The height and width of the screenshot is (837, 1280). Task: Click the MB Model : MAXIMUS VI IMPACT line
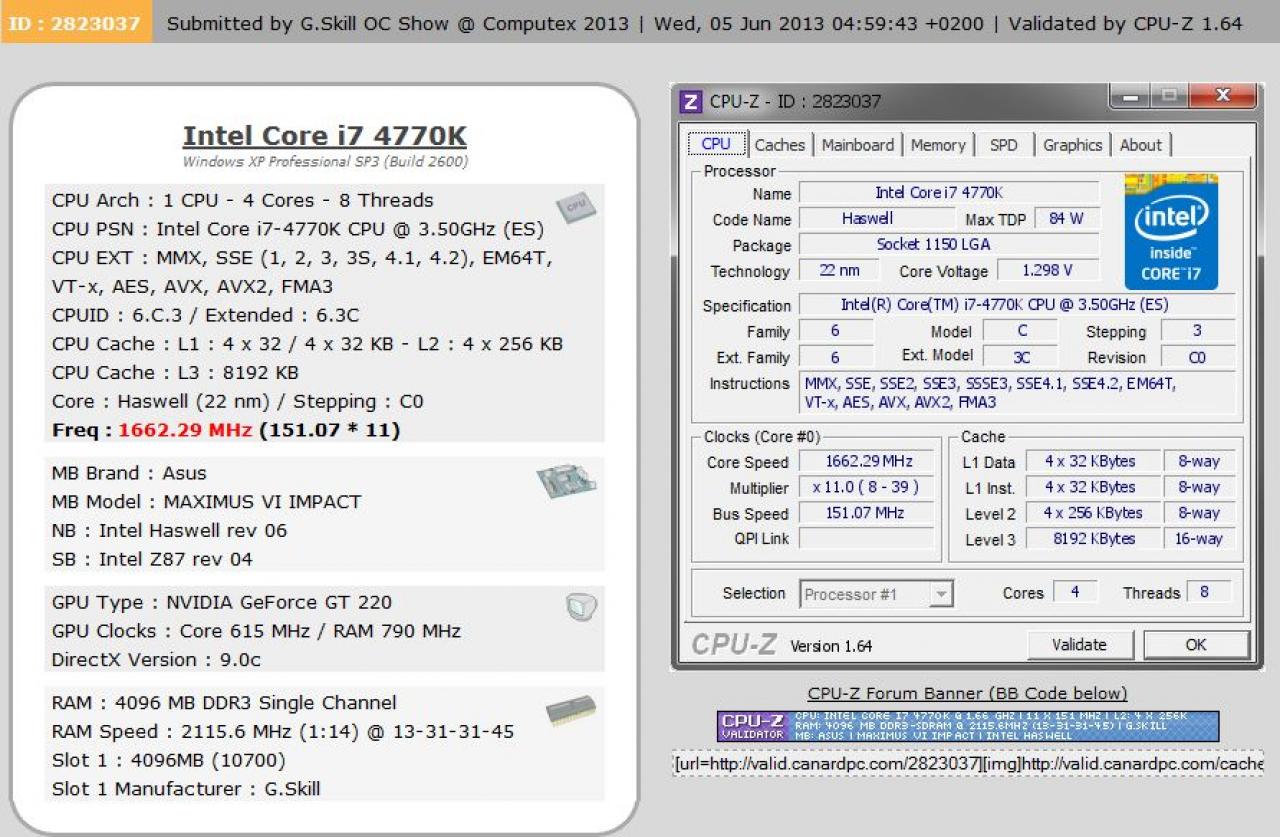click(x=207, y=502)
